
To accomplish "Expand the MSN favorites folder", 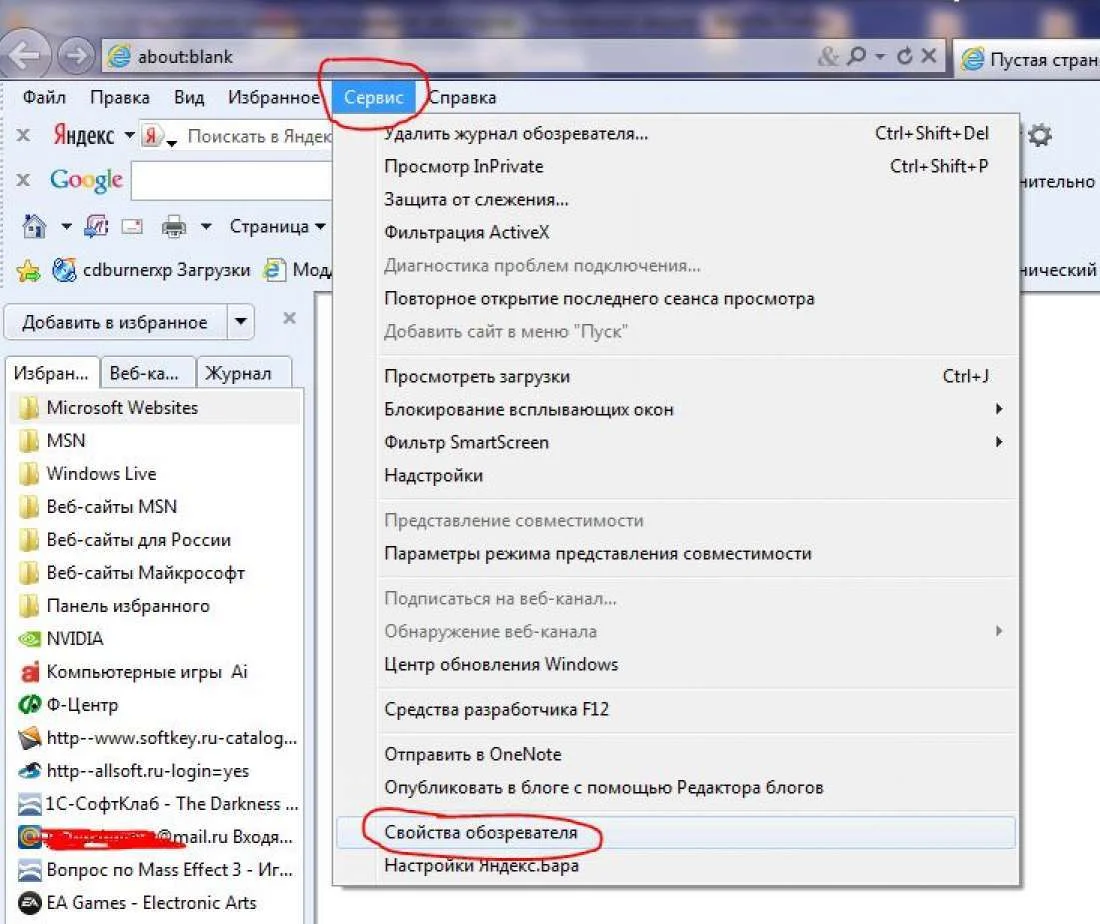I will coord(52,441).
